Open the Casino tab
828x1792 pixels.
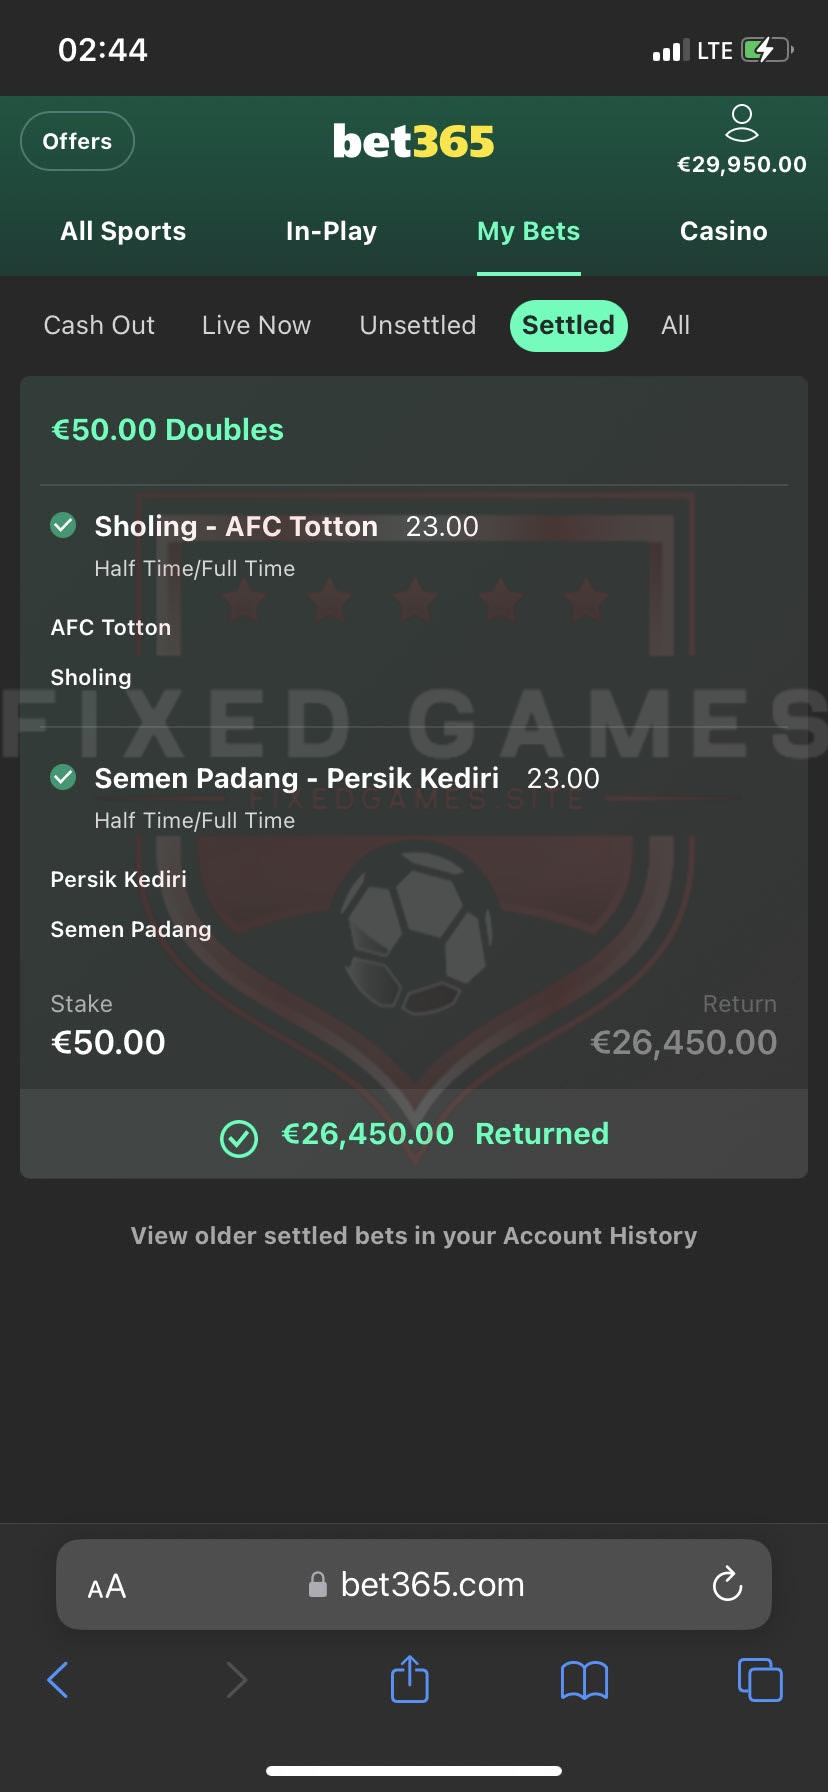[x=723, y=231]
